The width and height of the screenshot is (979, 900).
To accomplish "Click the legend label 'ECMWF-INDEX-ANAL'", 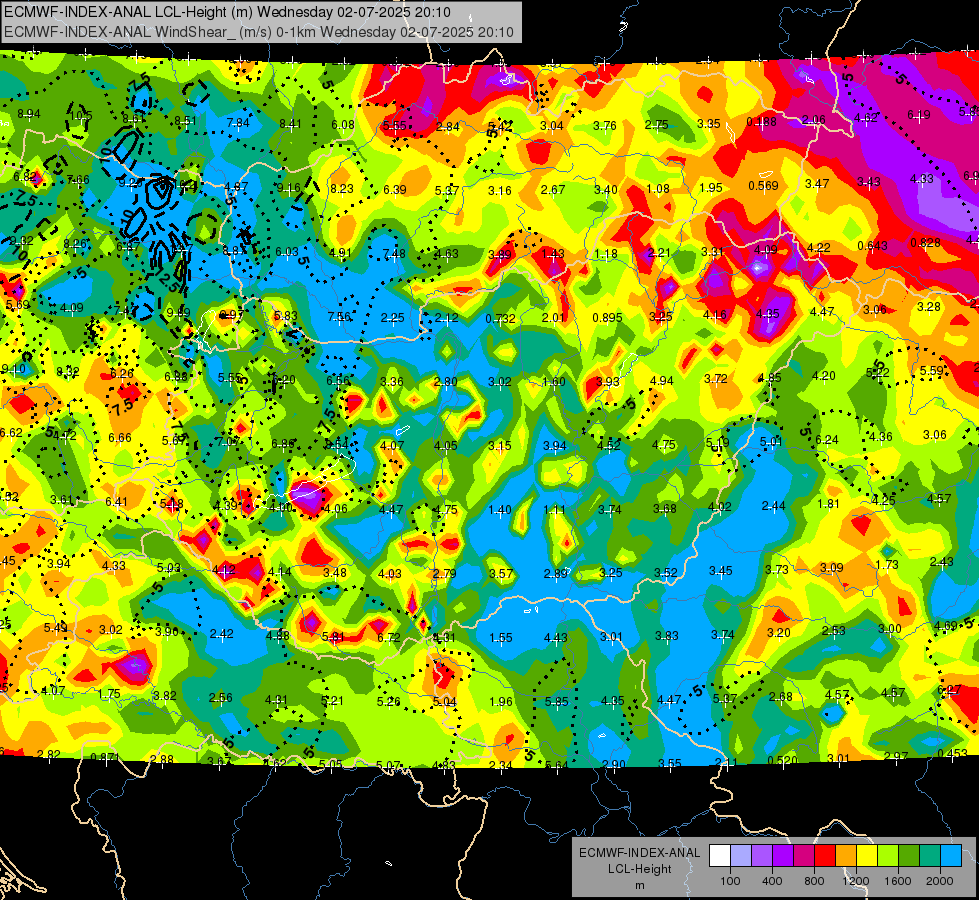I will pos(639,853).
